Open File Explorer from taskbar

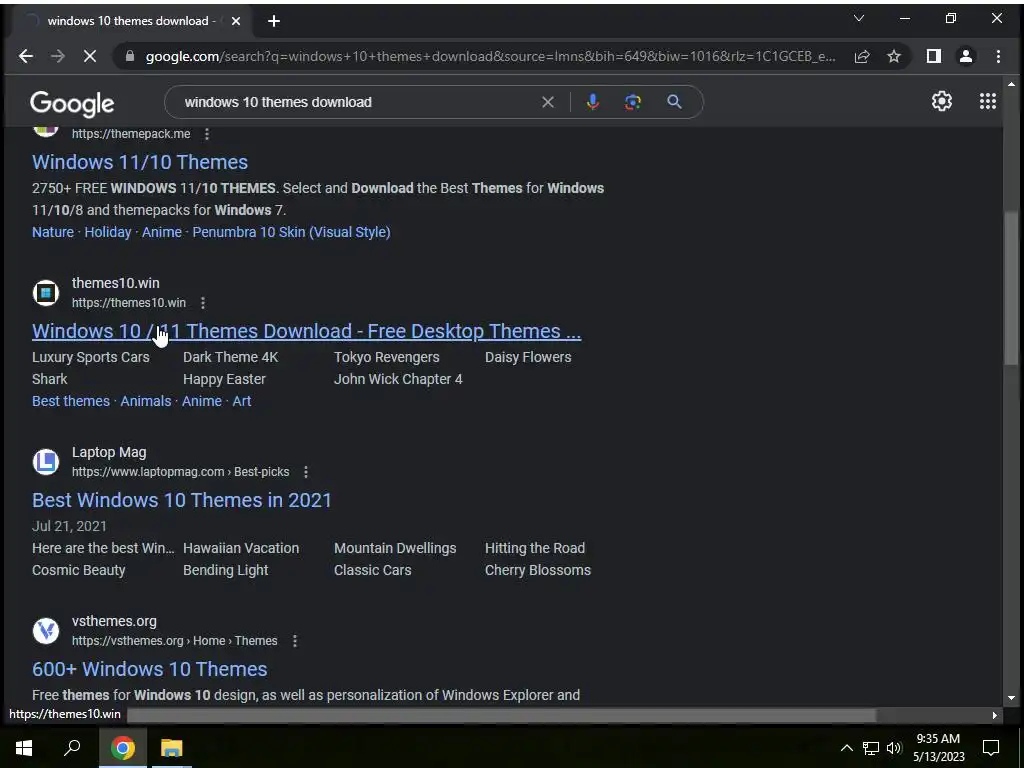(x=172, y=748)
